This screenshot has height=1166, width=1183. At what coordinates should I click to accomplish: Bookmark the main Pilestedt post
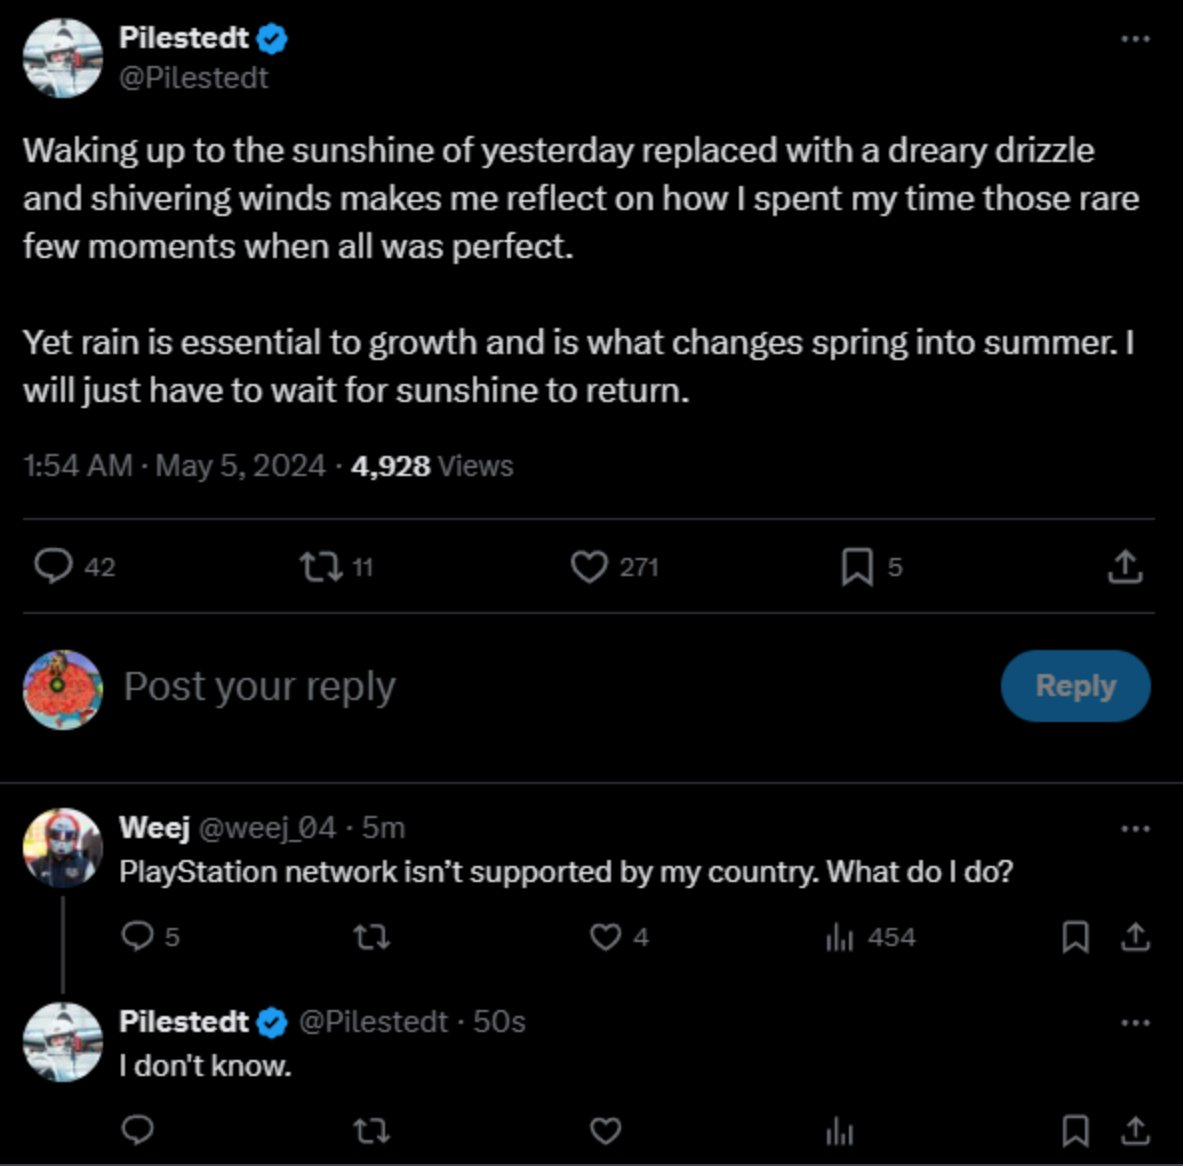856,567
